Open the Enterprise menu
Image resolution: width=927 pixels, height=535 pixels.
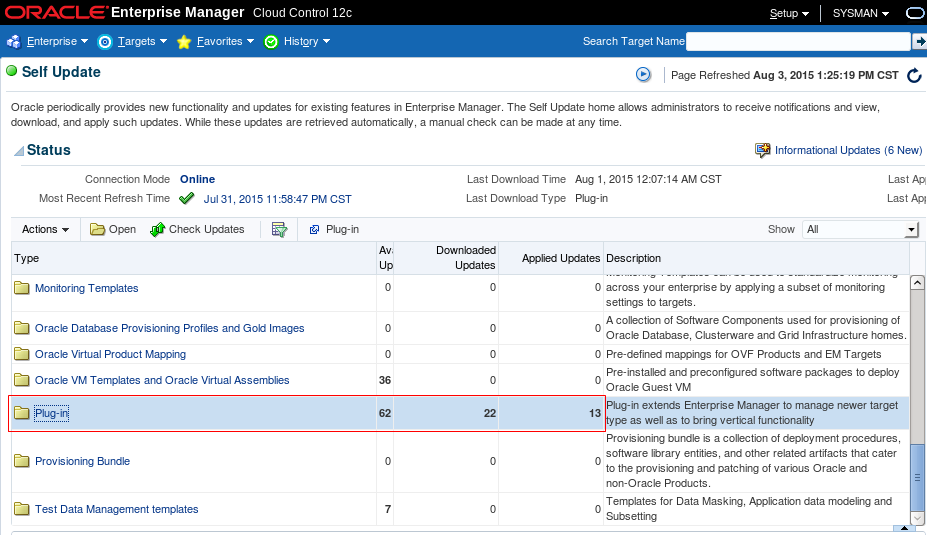(57, 41)
